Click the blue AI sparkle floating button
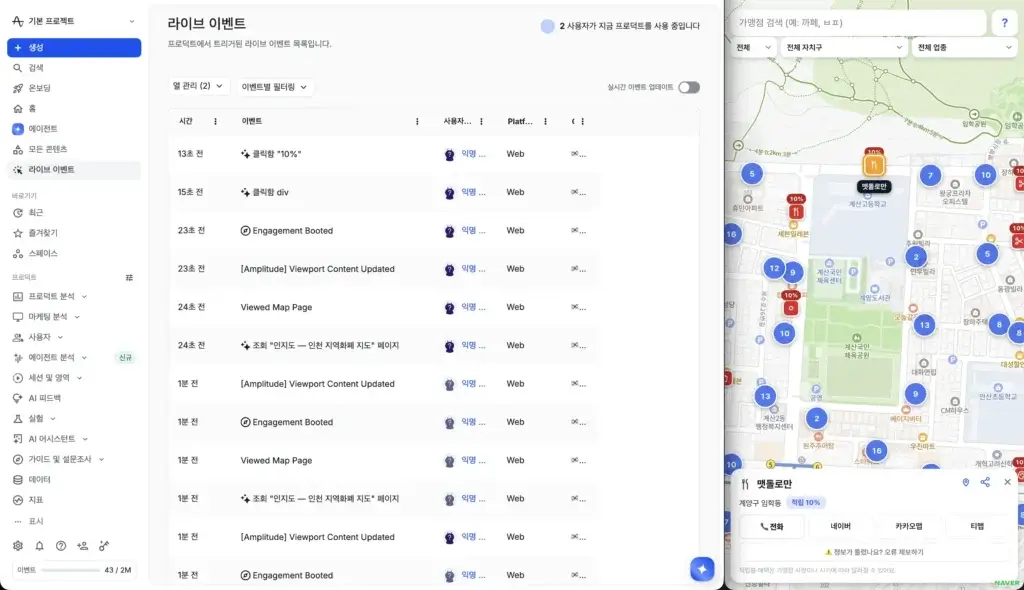This screenshot has width=1024, height=590. tap(702, 569)
